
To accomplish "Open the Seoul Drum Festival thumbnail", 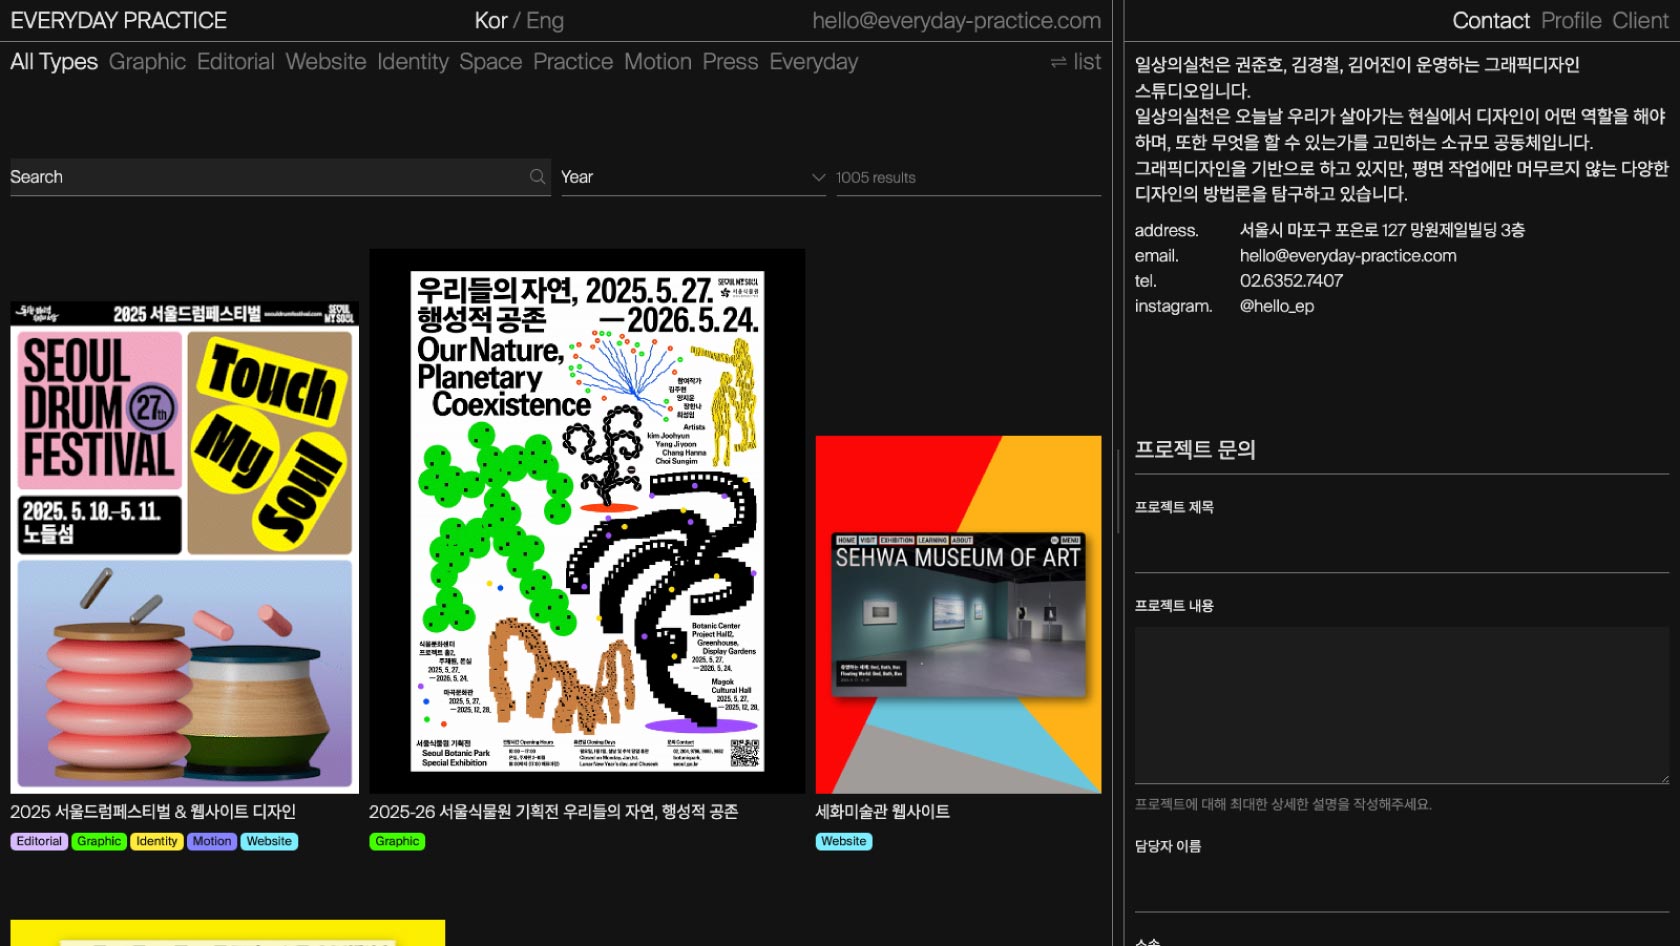I will tap(184, 547).
